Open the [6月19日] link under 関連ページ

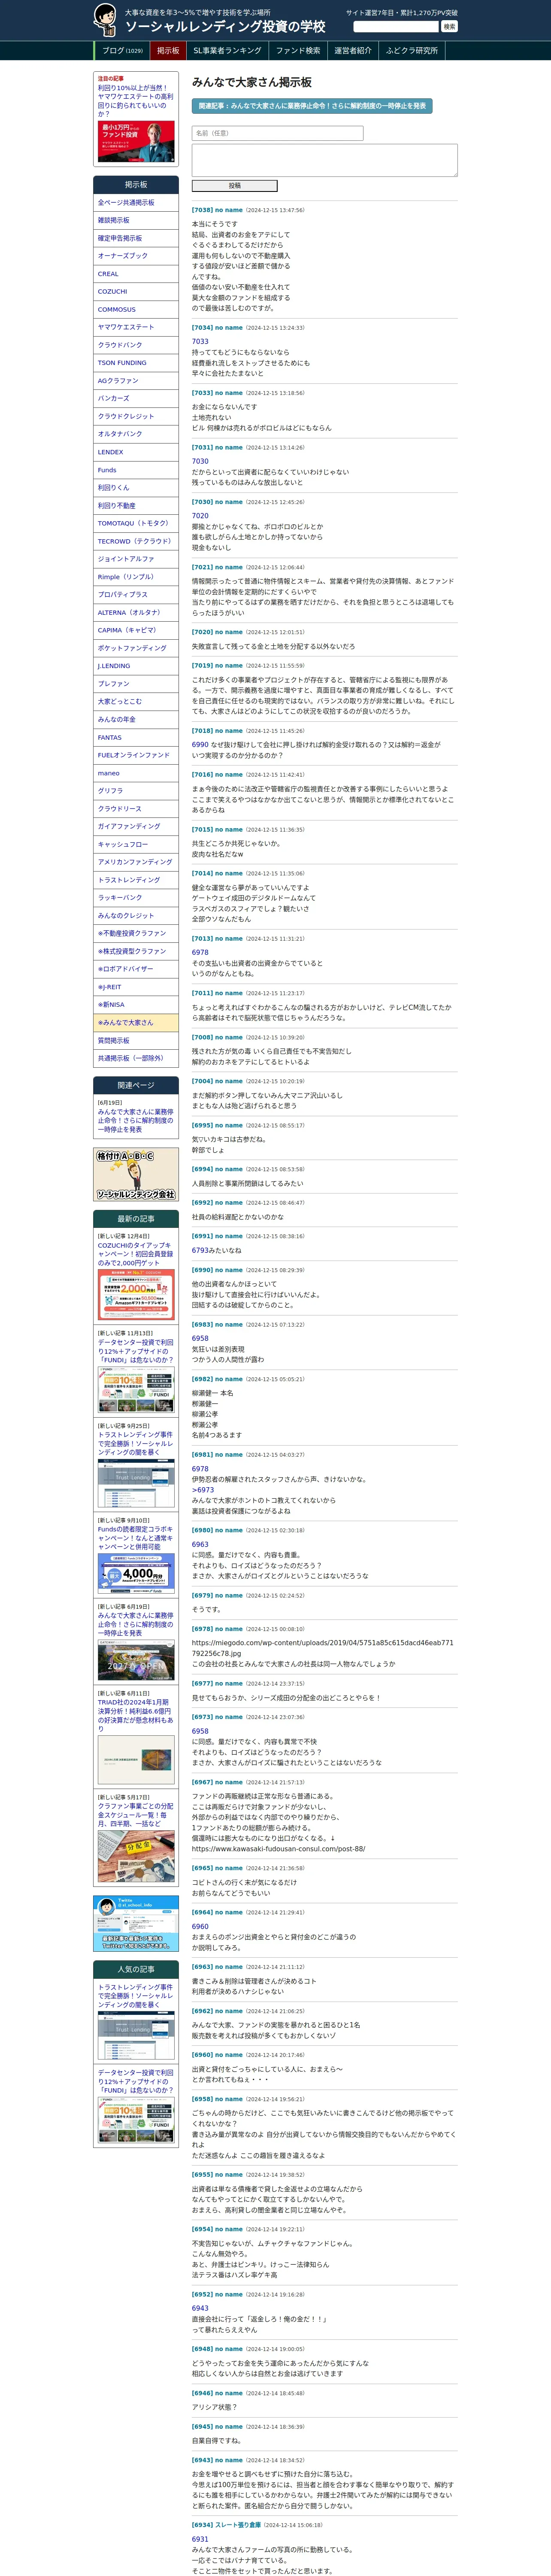136,1120
